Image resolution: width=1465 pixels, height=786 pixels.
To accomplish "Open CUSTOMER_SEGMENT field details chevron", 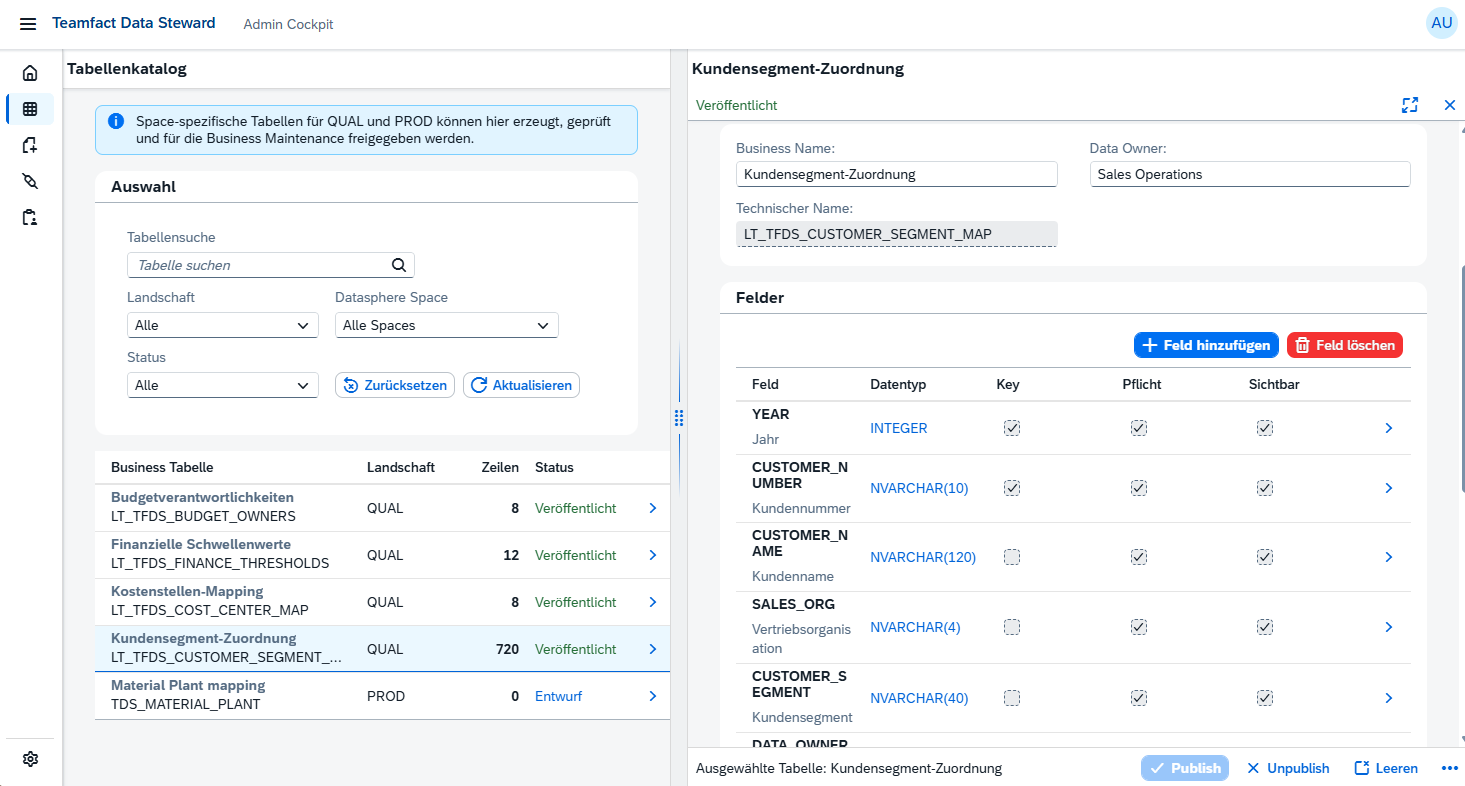I will click(1388, 698).
